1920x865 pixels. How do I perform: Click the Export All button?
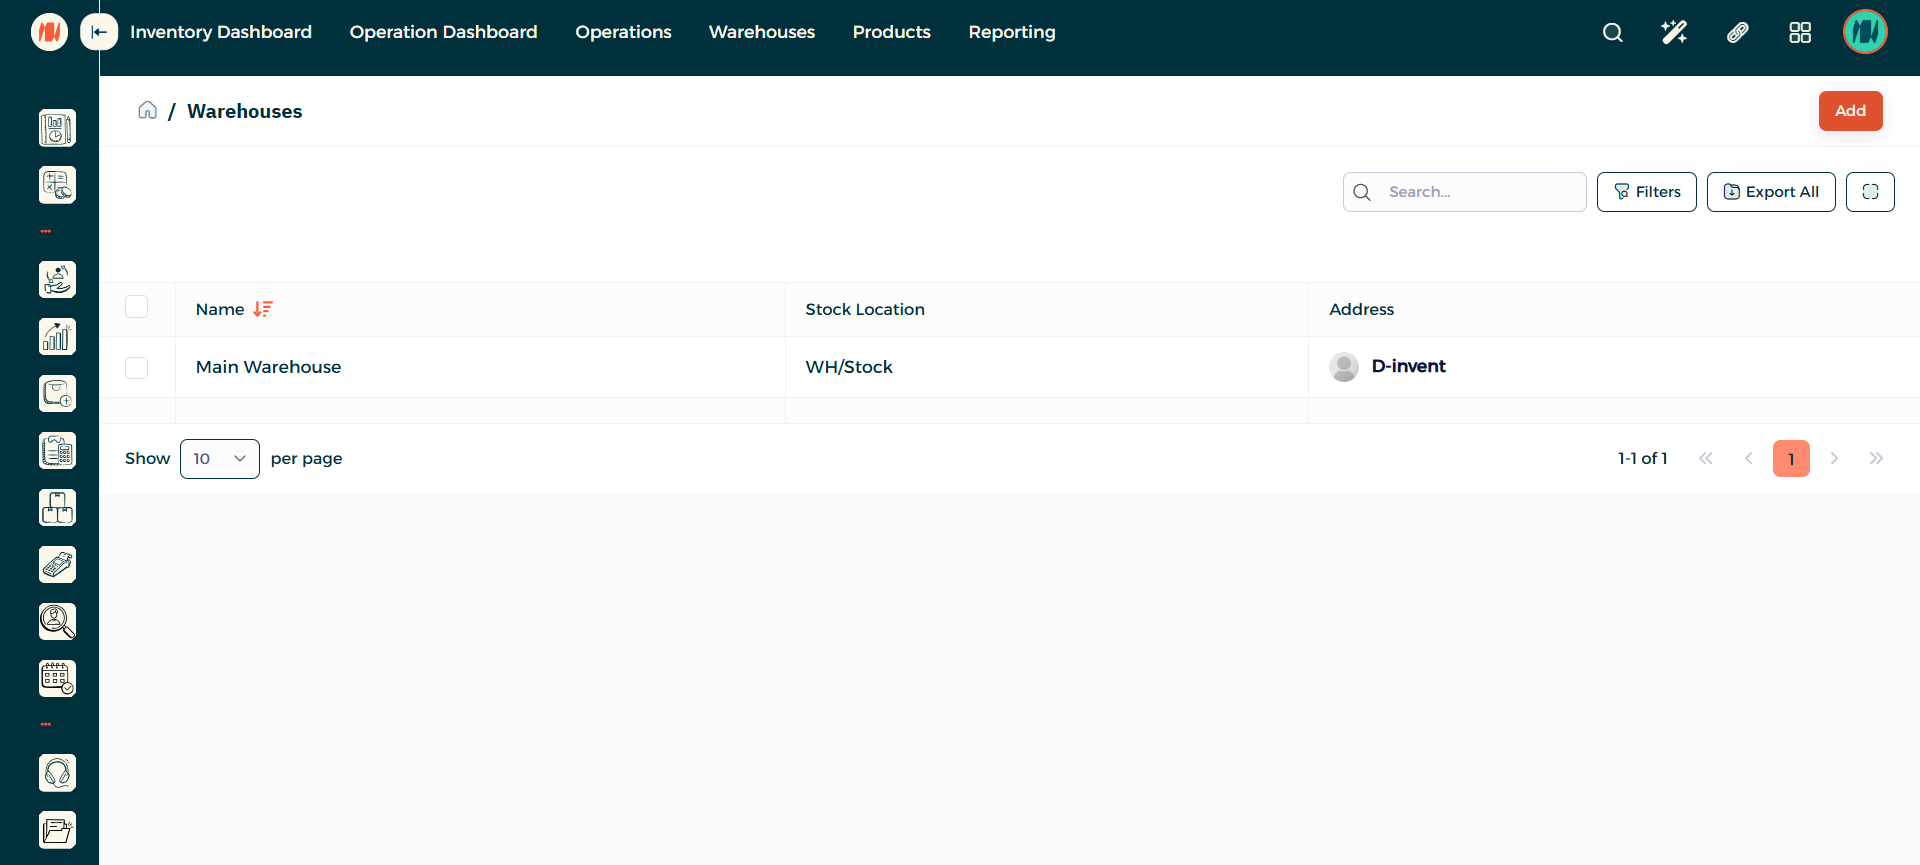click(1770, 192)
